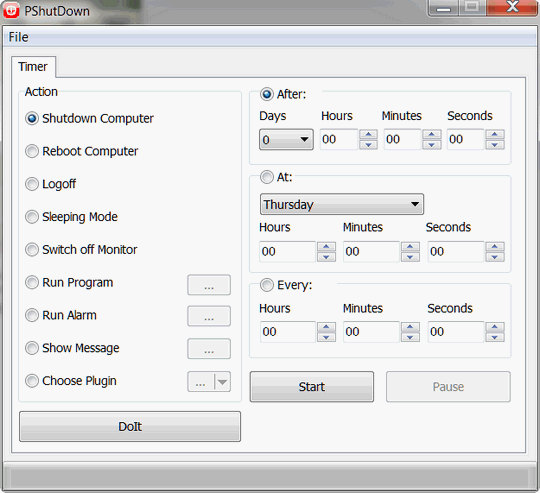This screenshot has width=540, height=493.
Task: Decrease After Minutes with down arrow
Action: (432, 145)
